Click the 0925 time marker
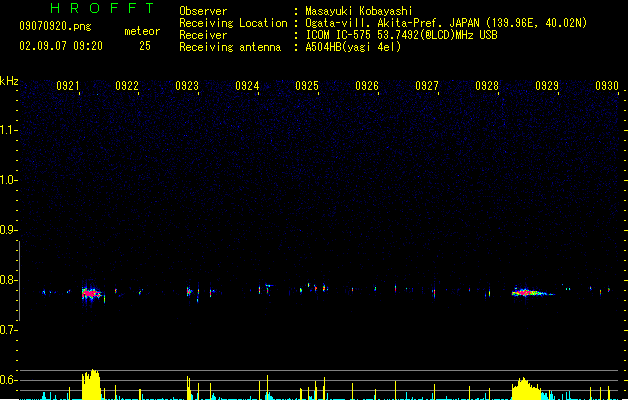Viewport: 629px width, 400px height. tap(307, 86)
